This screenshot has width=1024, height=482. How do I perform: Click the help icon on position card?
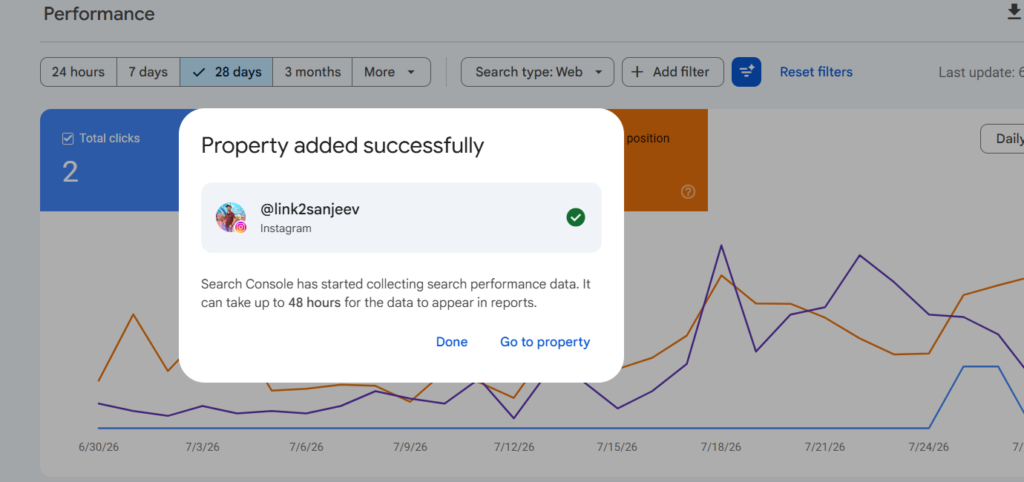688,192
